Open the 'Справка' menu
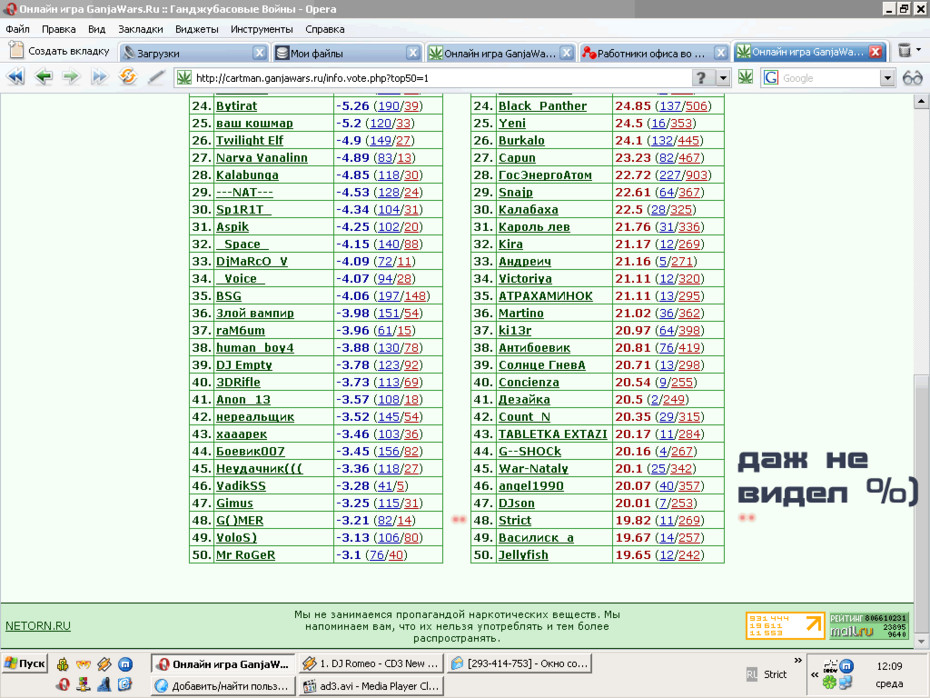930x698 pixels. pos(324,29)
